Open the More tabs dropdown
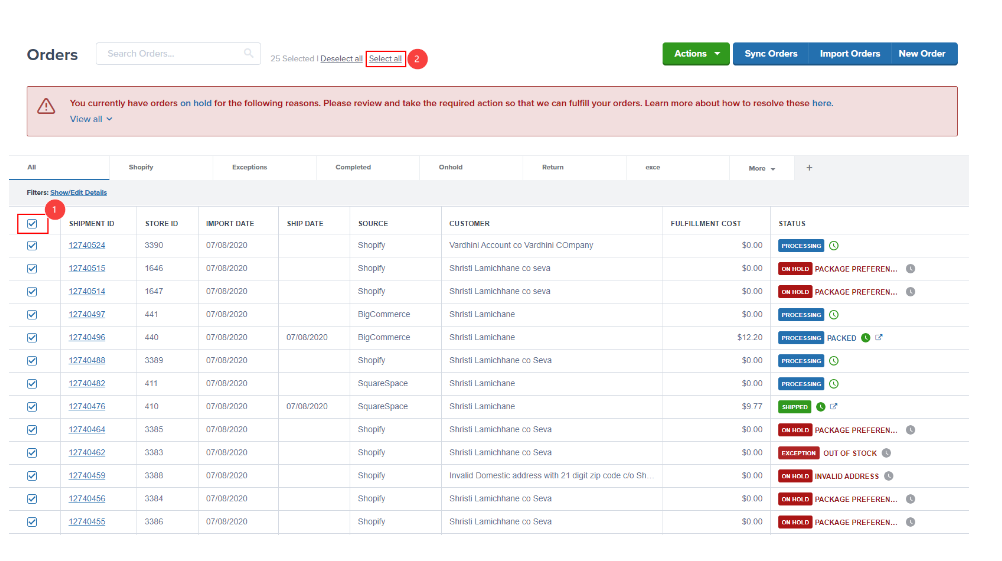The height and width of the screenshot is (561, 1002). pos(762,168)
